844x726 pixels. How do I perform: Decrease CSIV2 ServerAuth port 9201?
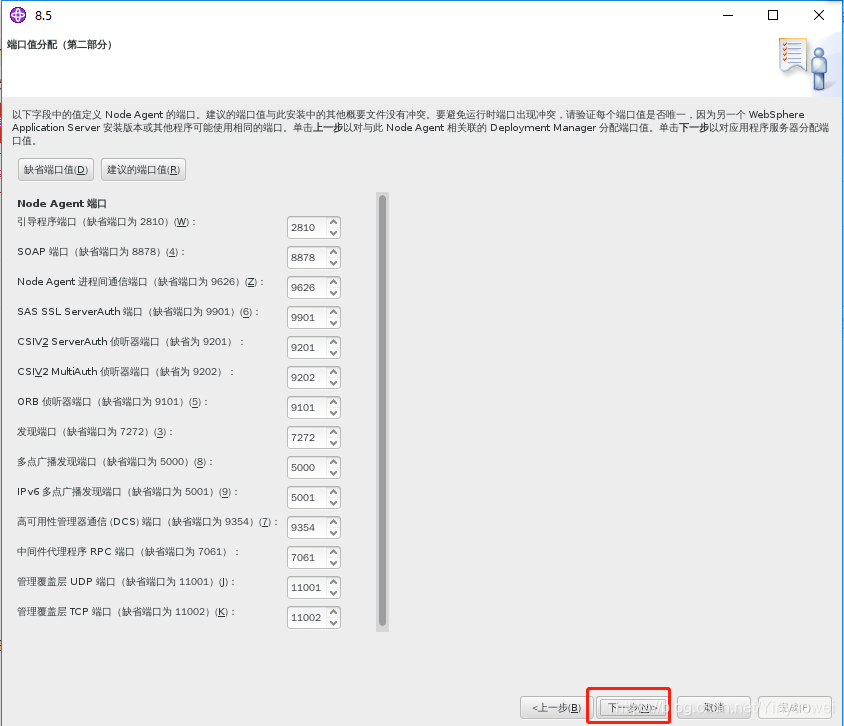334,354
